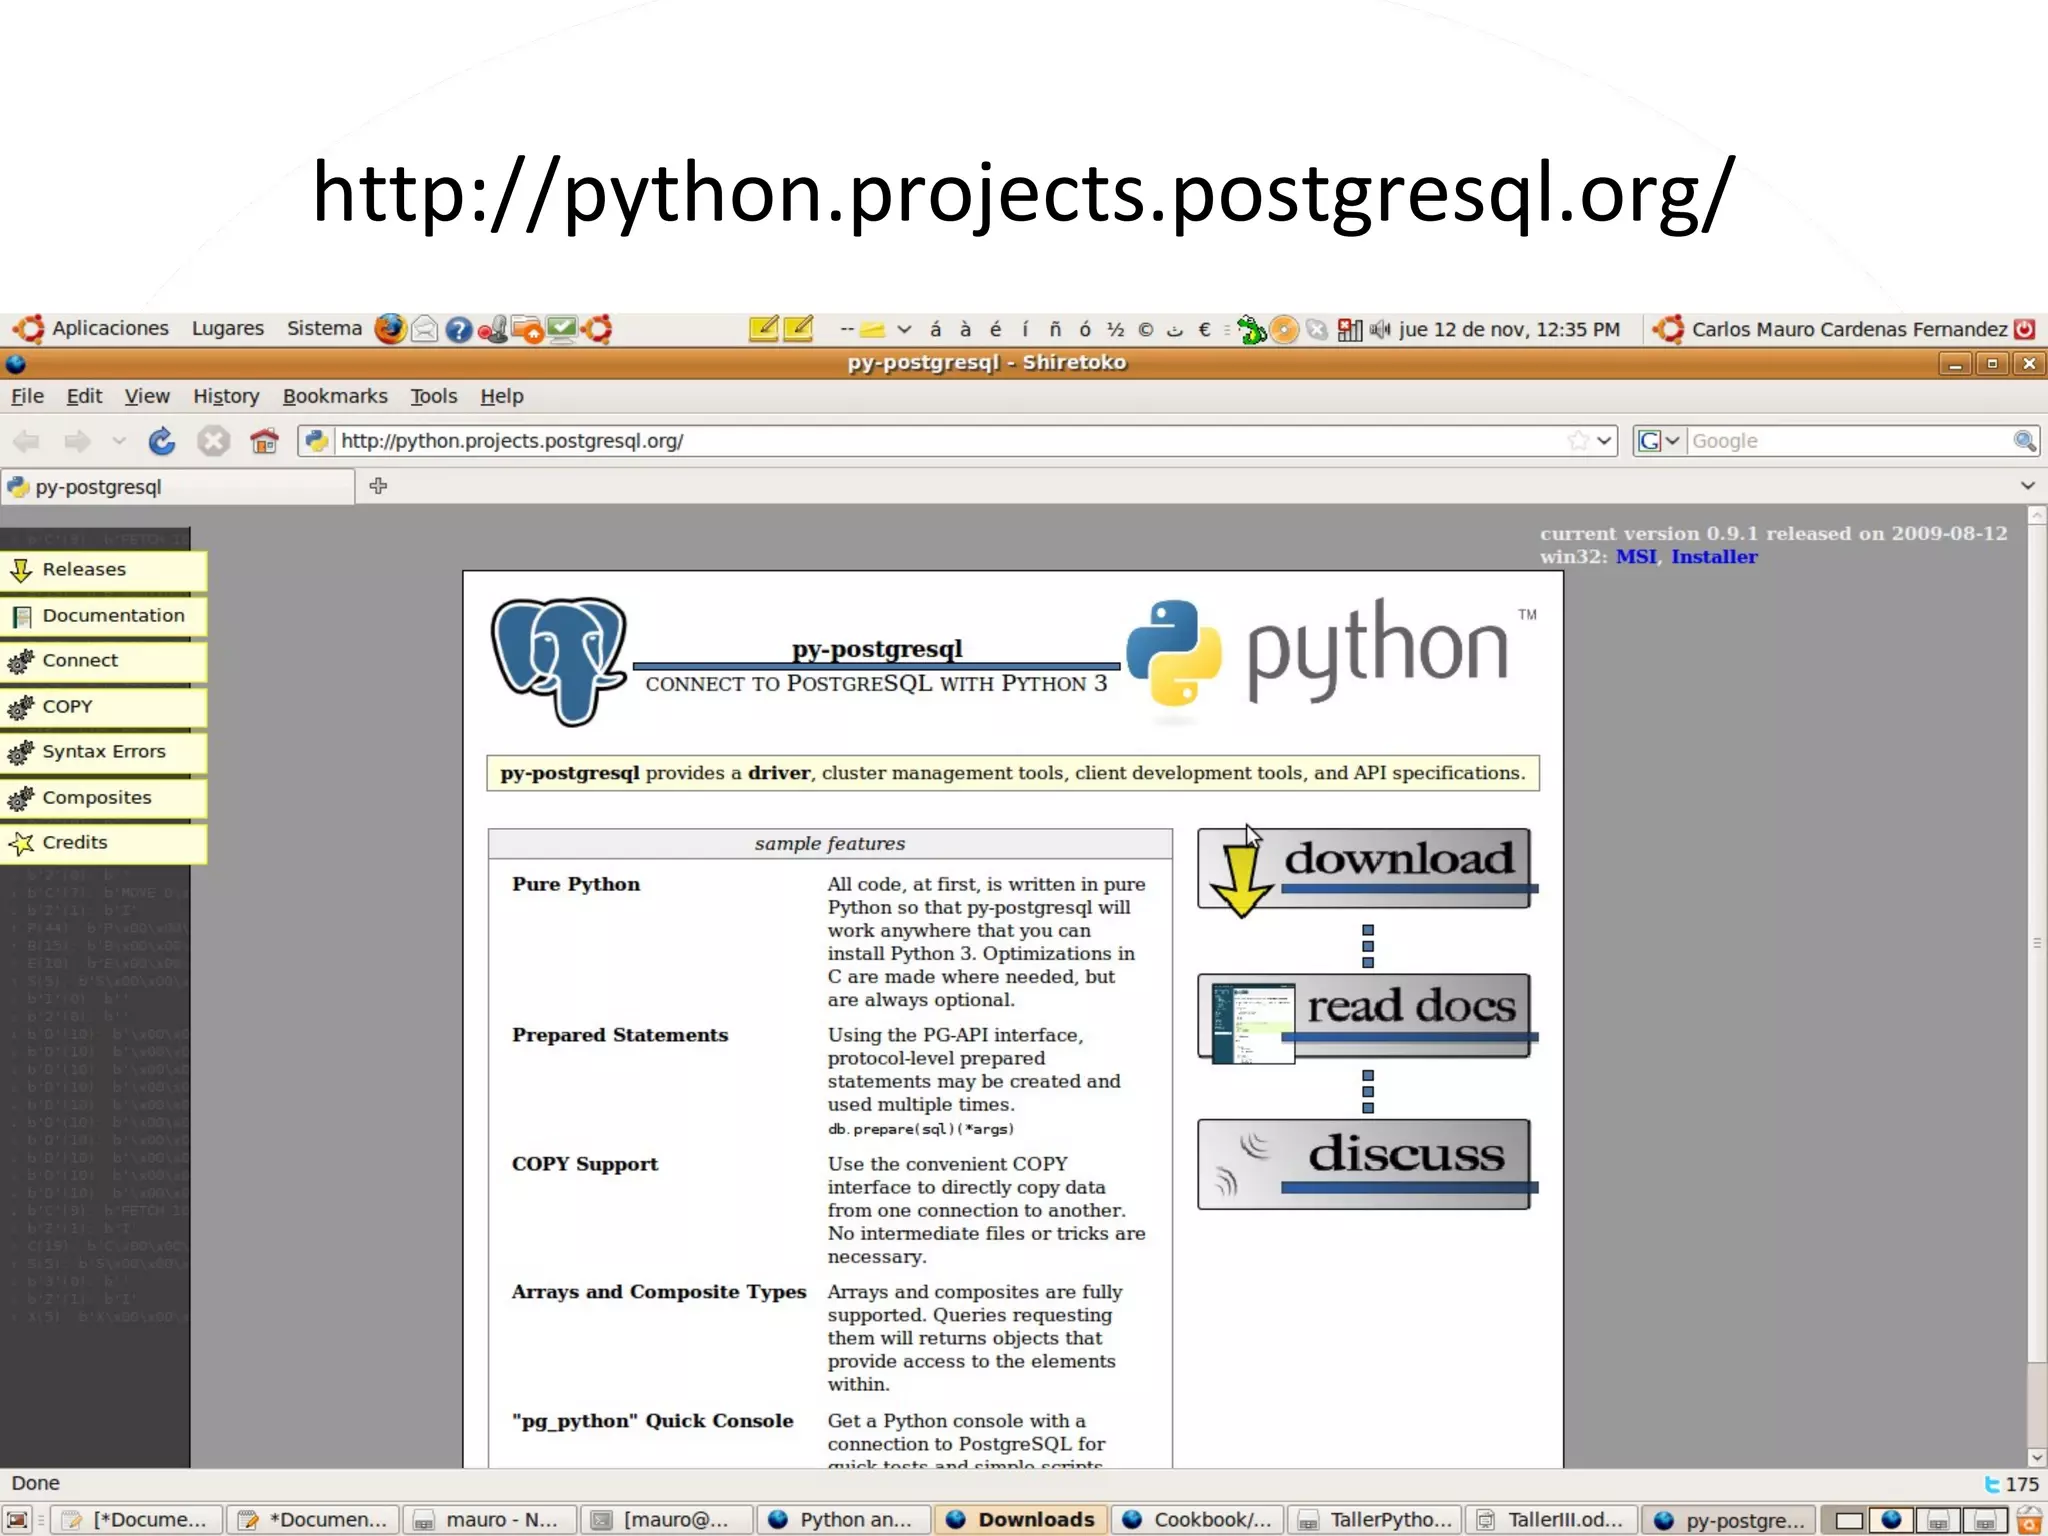The height and width of the screenshot is (1536, 2048).
Task: Open the Sistema panel menu
Action: click(x=324, y=329)
